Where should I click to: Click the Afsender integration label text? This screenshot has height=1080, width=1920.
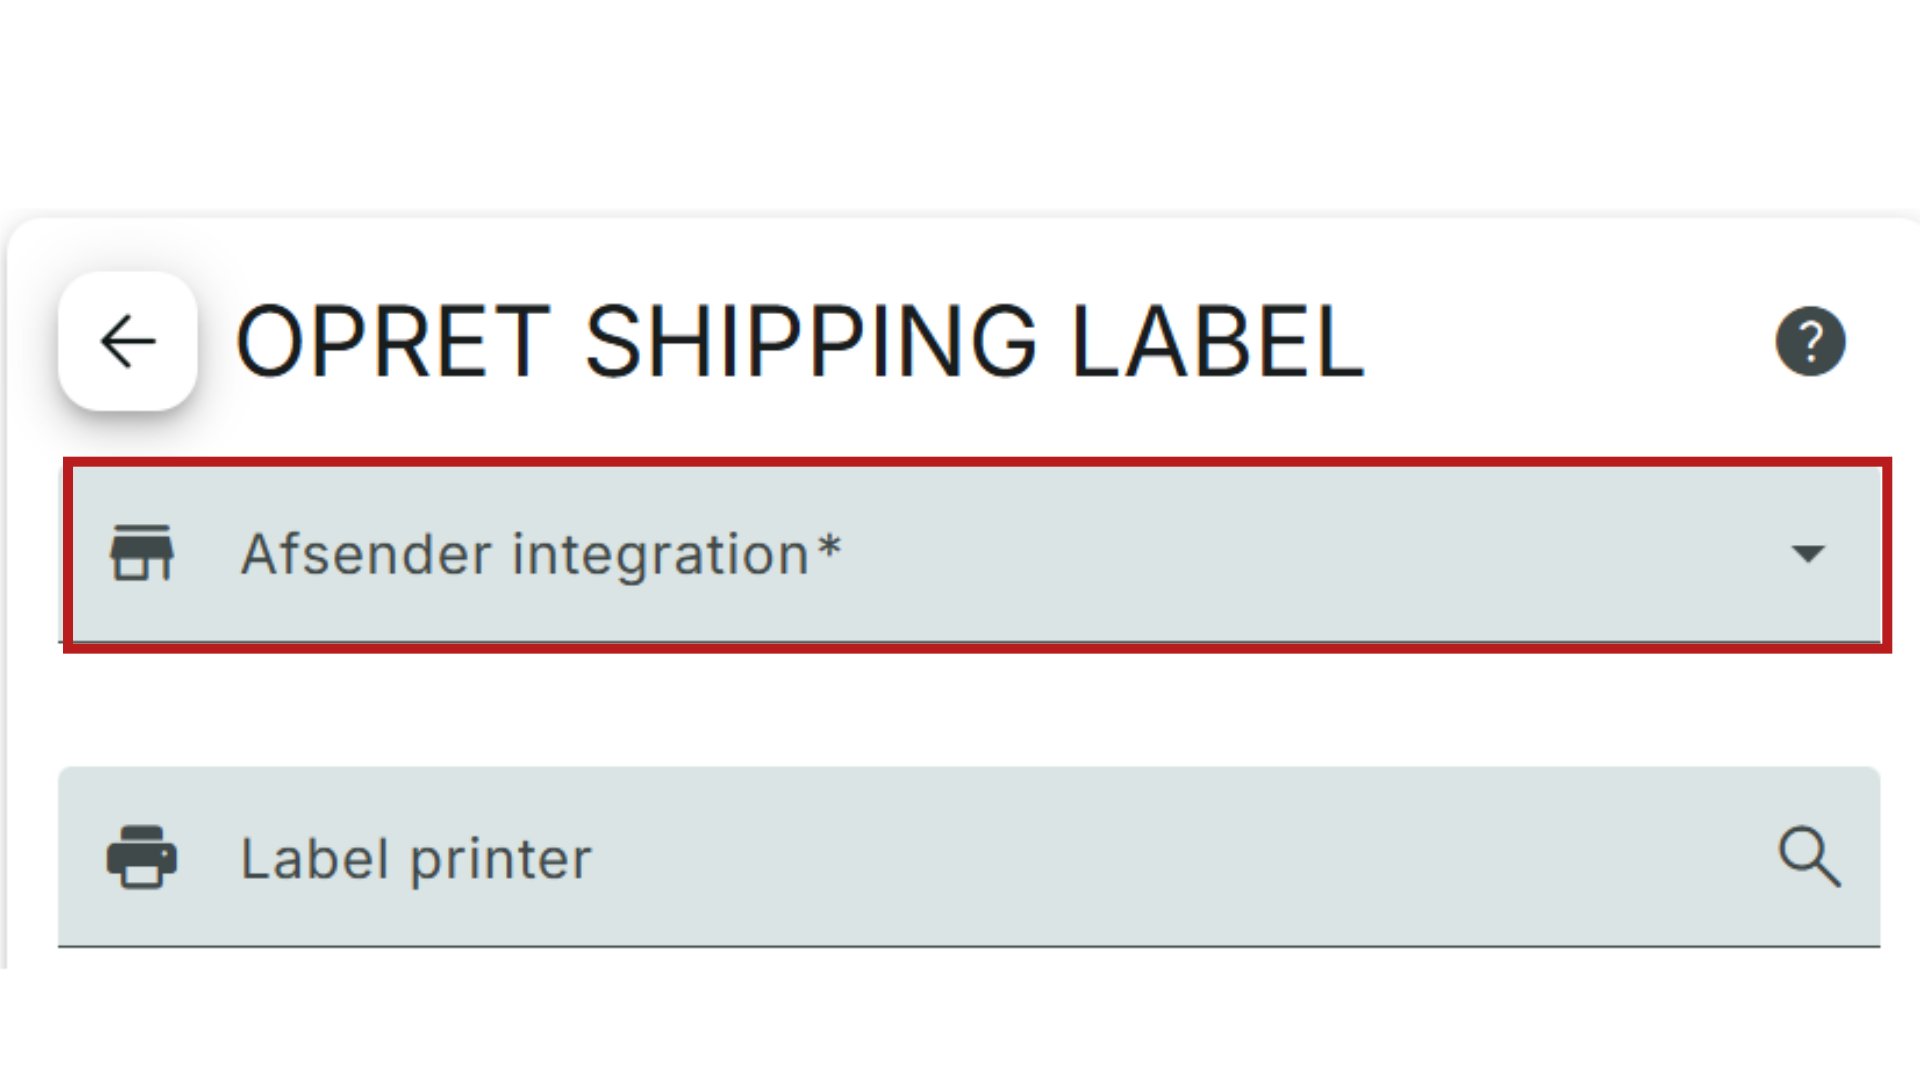[x=526, y=555]
